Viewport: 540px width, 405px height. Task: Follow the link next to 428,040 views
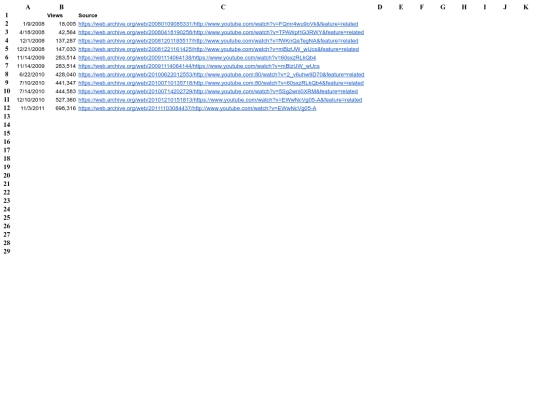pyautogui.click(x=221, y=75)
